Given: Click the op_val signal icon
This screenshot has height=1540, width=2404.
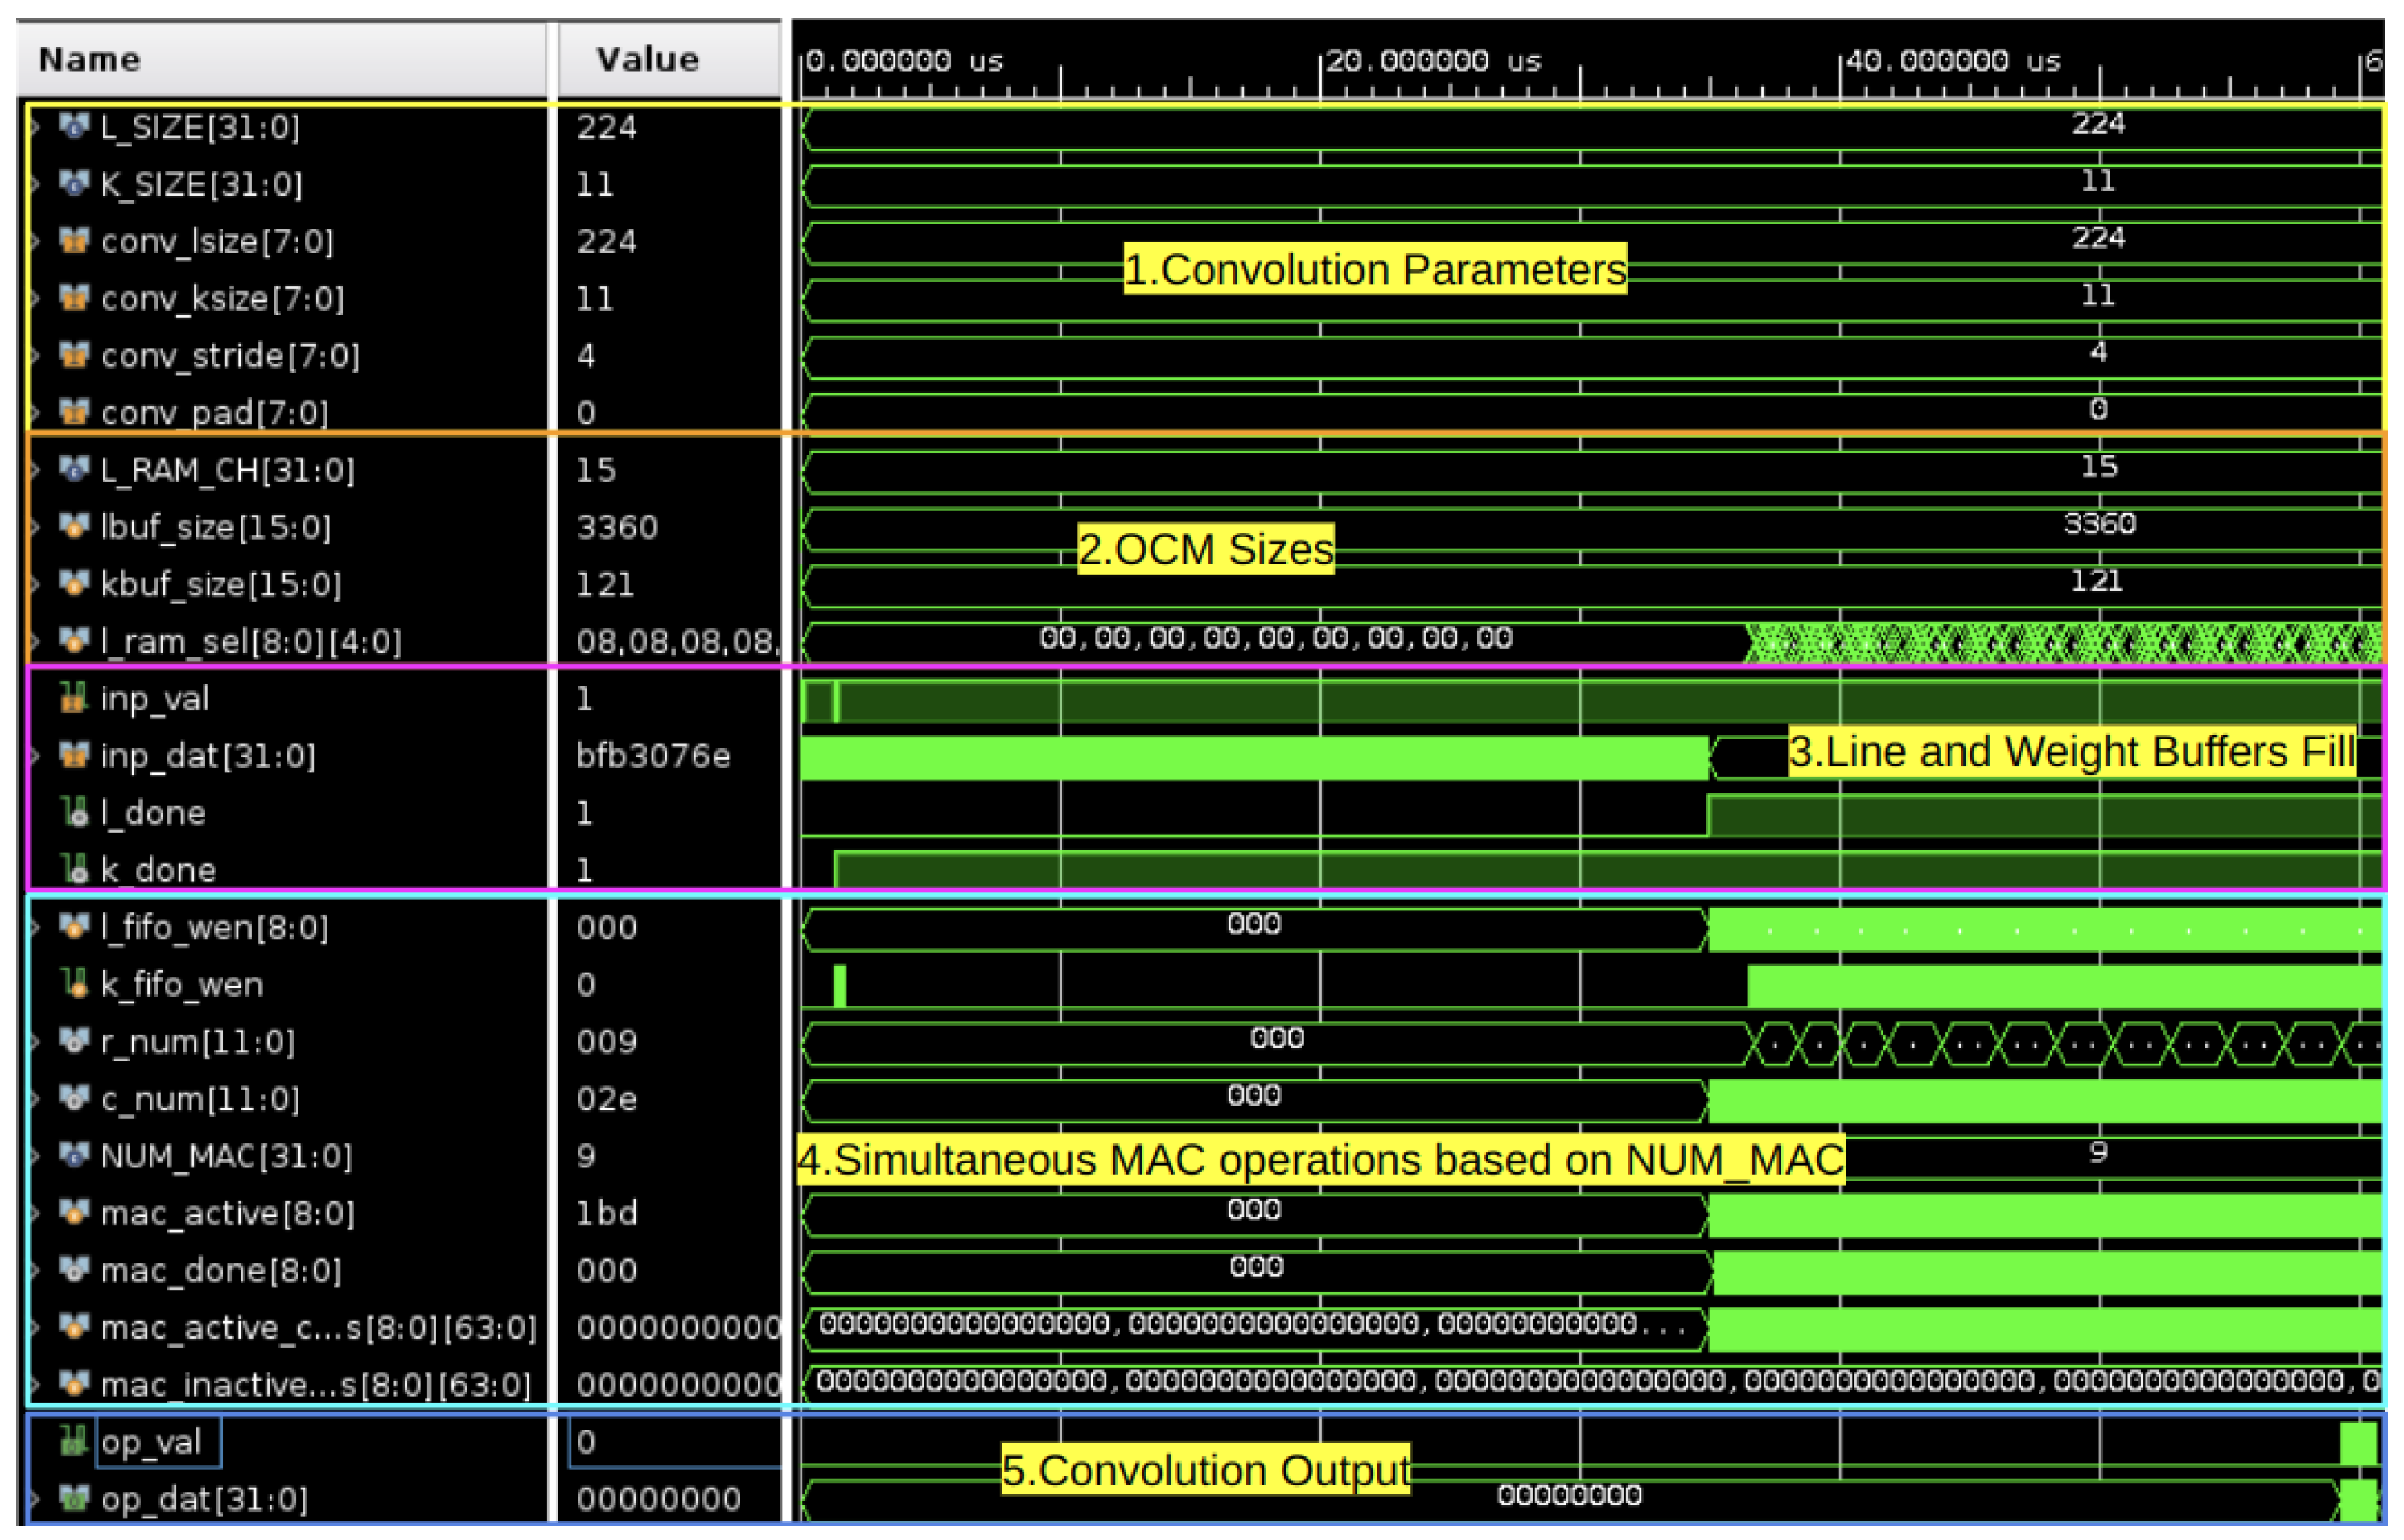Looking at the screenshot, I should tap(73, 1441).
